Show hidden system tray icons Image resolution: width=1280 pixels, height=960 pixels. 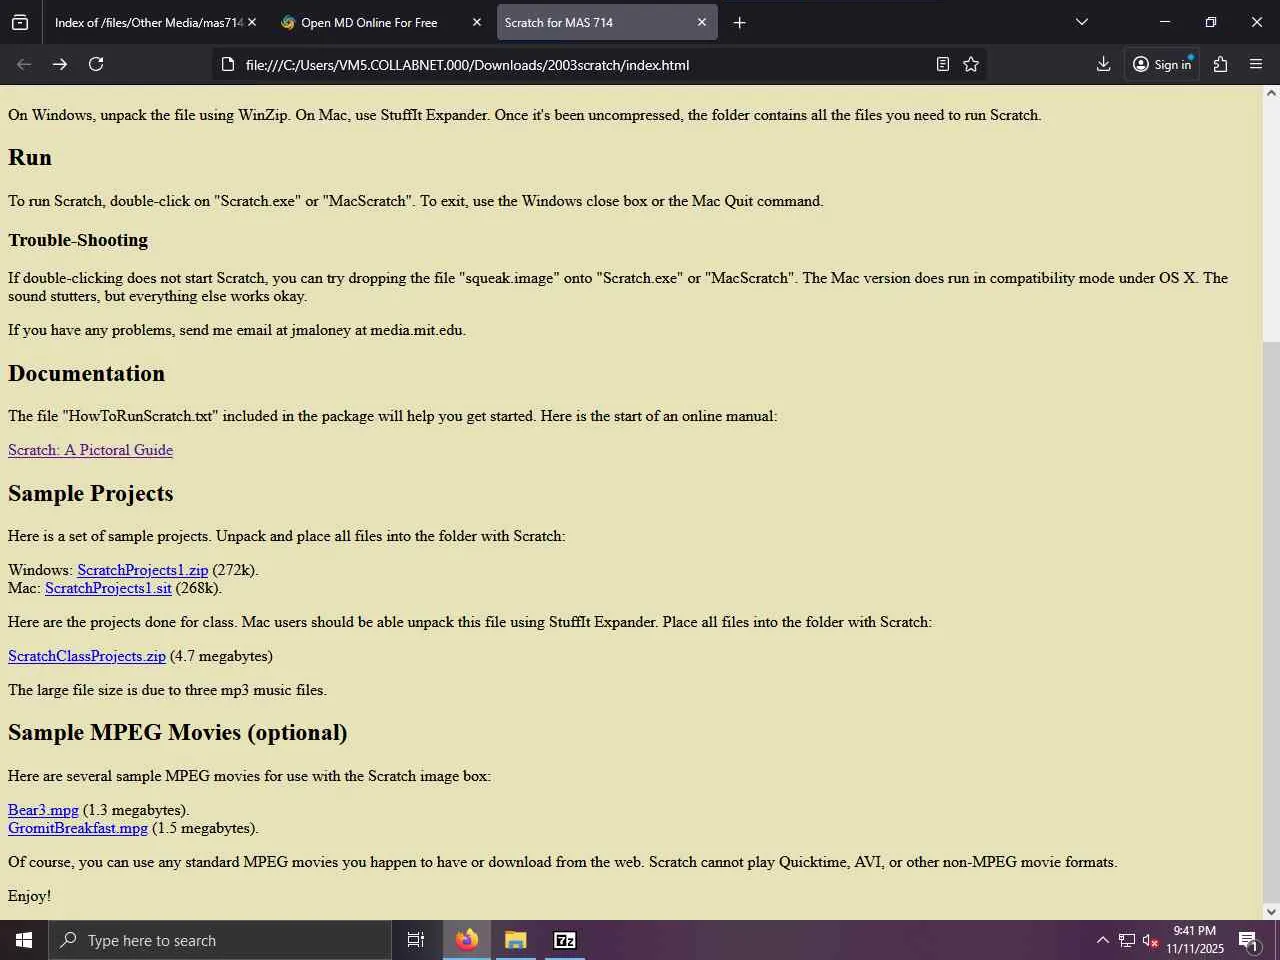coord(1102,940)
